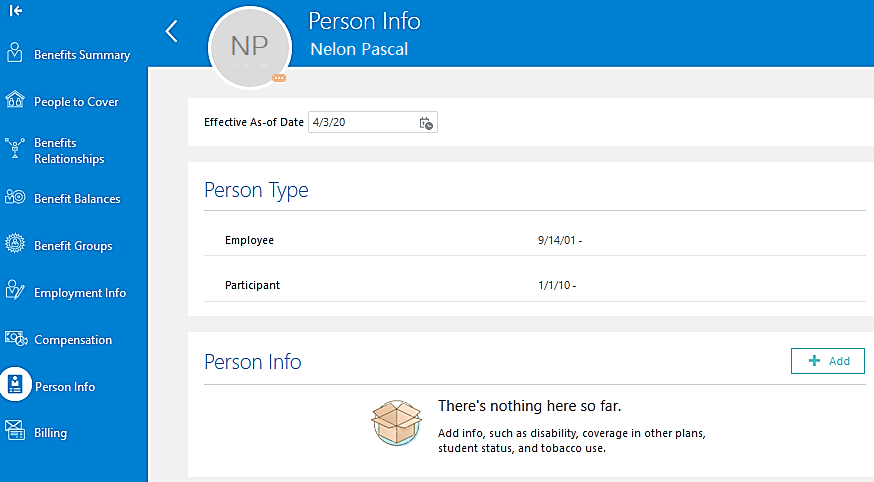The image size is (874, 482).
Task: Click the Add button in Person Info
Action: (x=828, y=361)
